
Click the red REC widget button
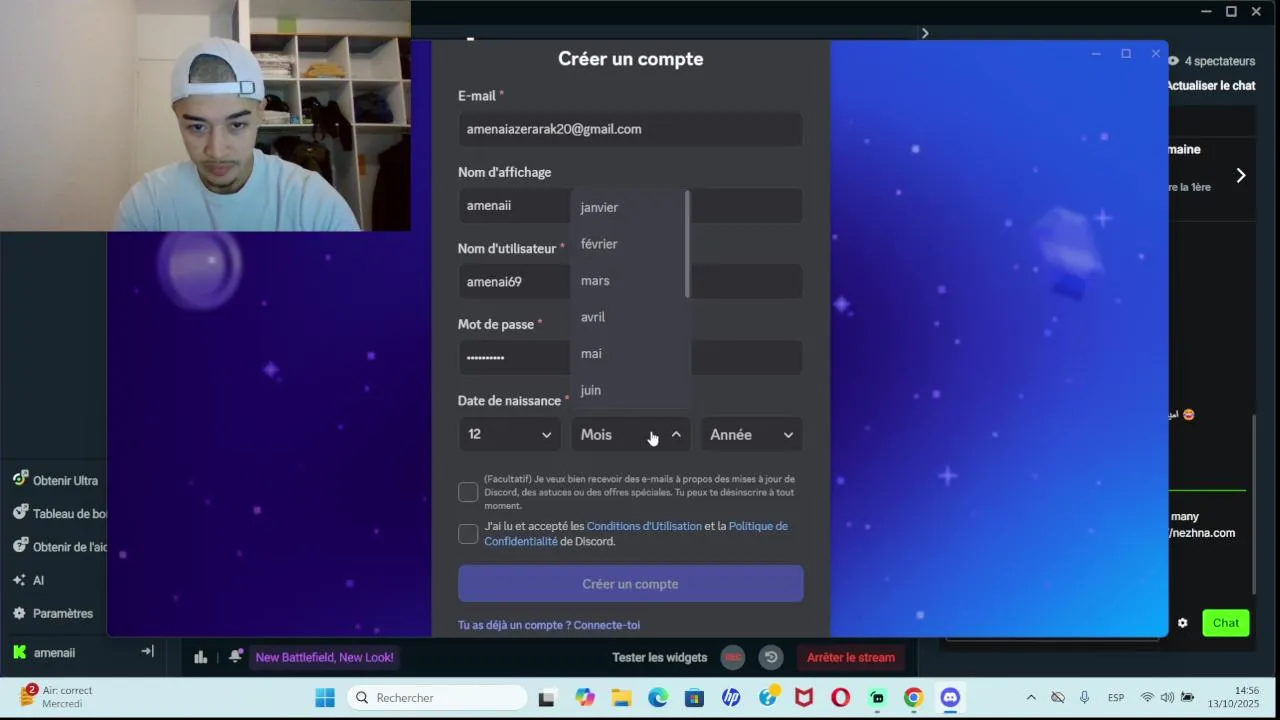click(733, 657)
